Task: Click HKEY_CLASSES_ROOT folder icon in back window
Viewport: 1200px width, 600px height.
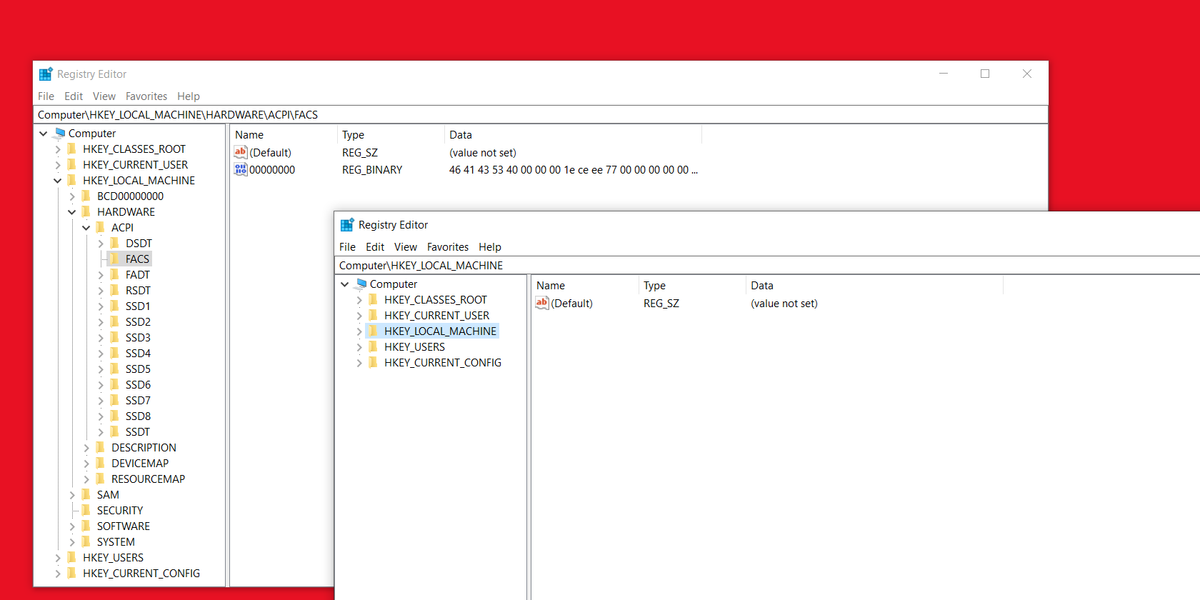Action: pos(72,149)
